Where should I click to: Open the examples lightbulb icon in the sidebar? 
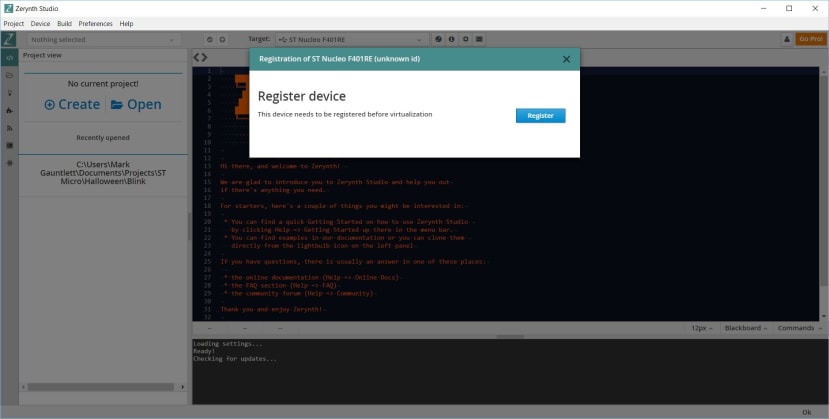point(9,93)
